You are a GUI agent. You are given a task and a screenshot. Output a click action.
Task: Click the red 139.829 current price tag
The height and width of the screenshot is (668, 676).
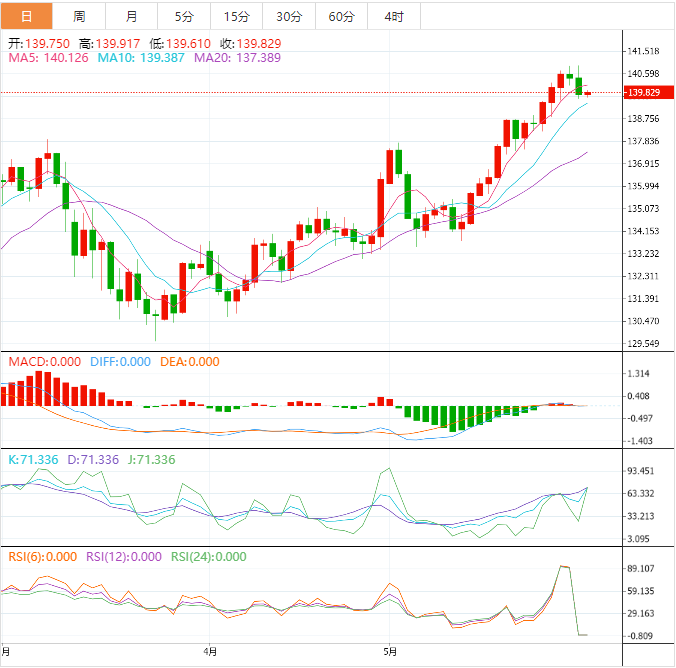649,92
